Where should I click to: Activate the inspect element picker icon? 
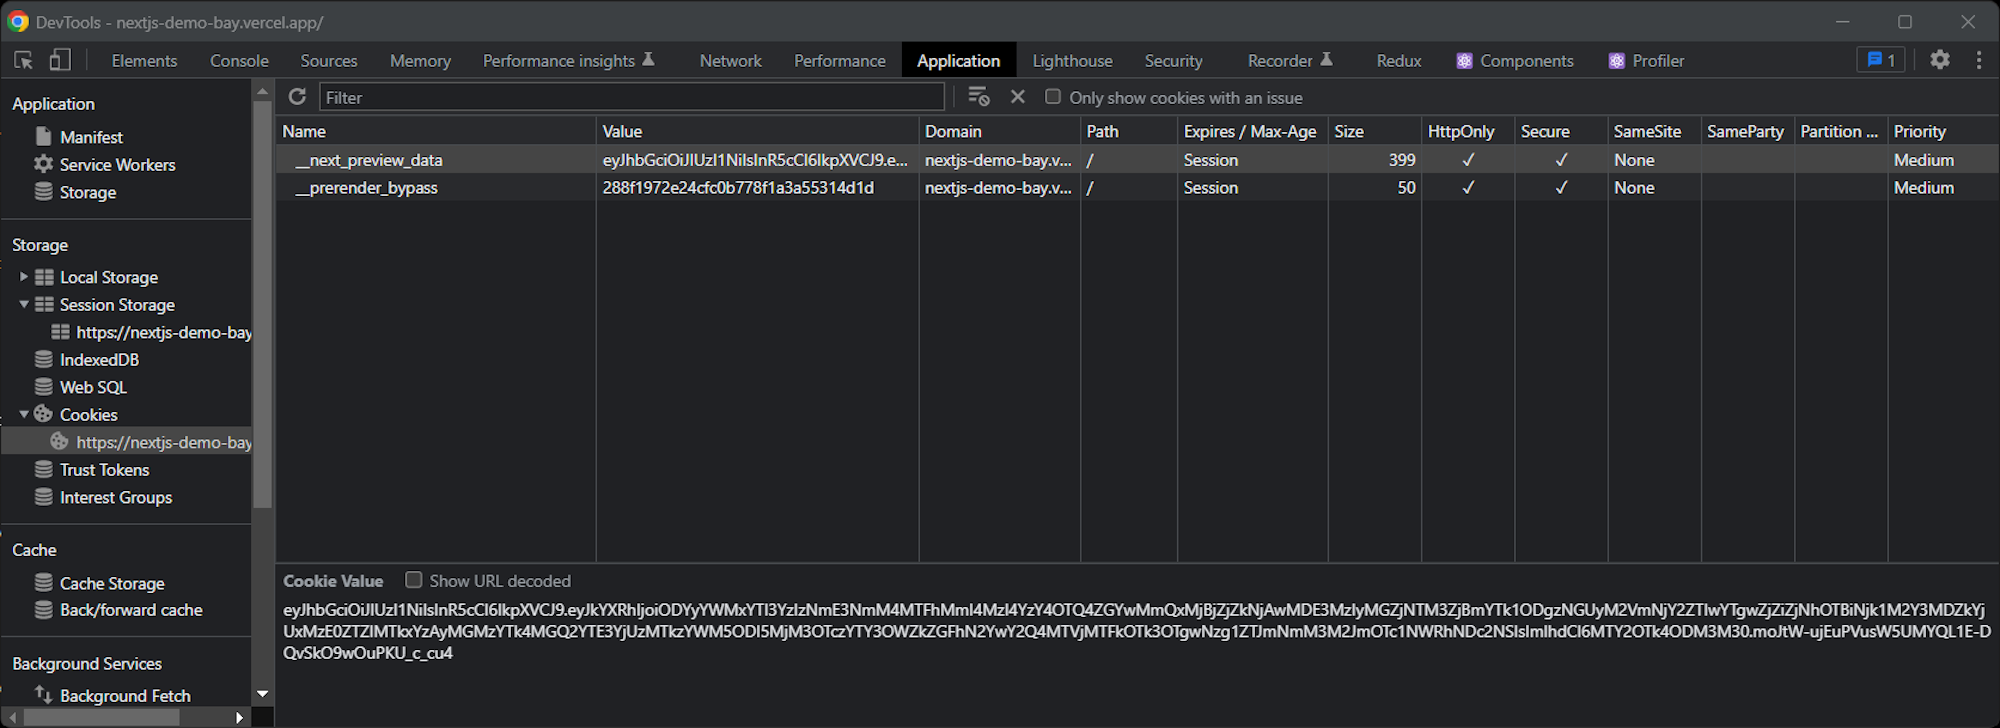coord(24,60)
